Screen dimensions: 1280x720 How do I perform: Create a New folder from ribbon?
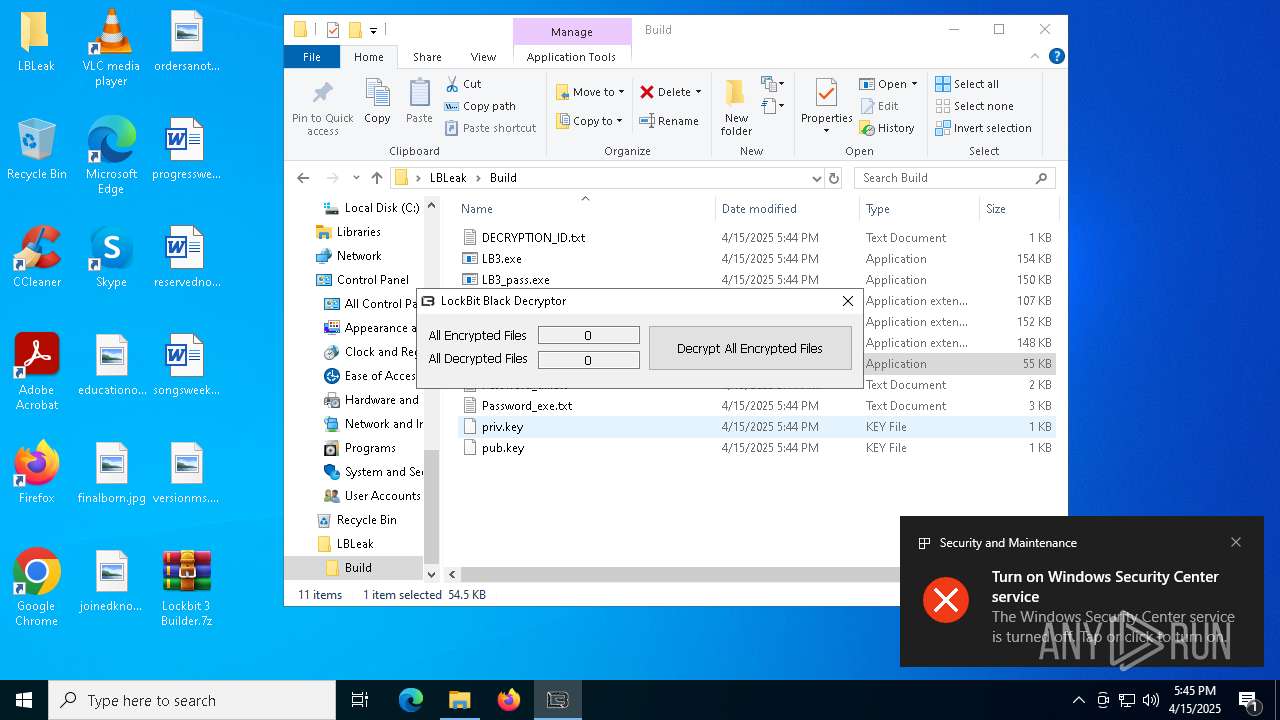point(736,107)
